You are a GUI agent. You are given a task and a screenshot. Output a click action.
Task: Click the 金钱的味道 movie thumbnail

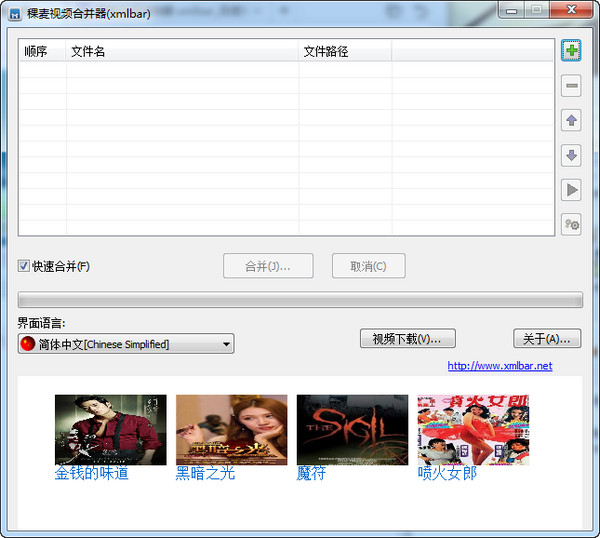point(111,429)
